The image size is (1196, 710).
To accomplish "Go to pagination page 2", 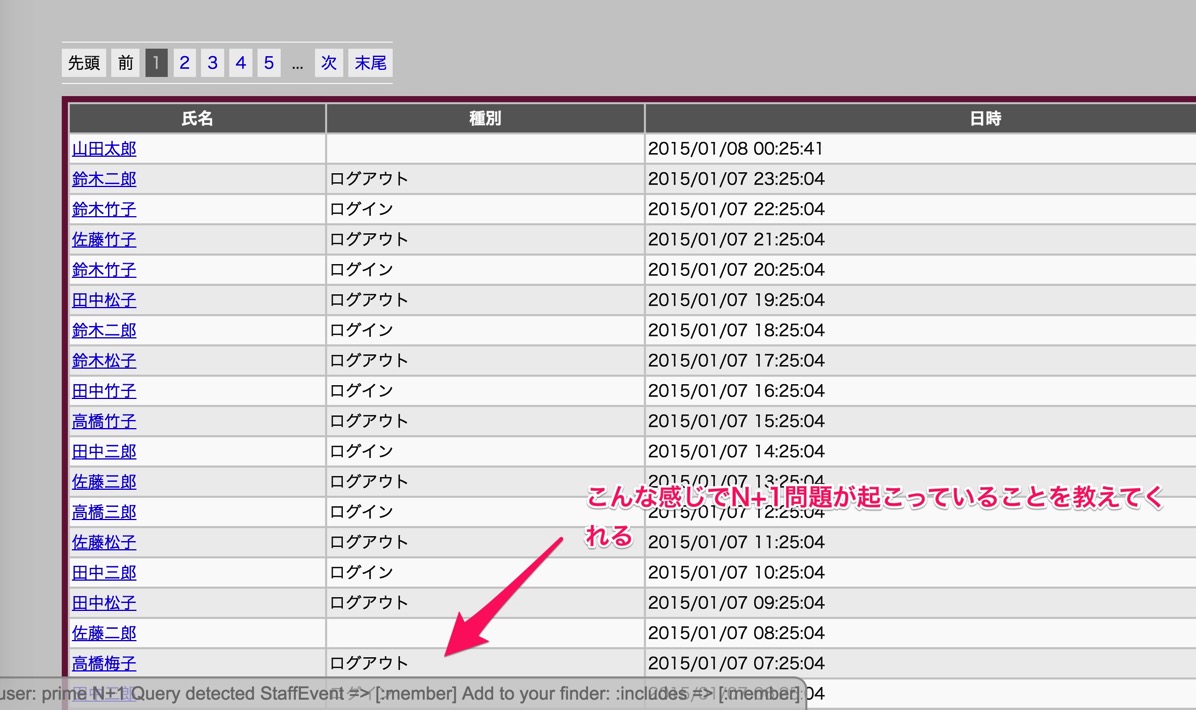I will (x=184, y=63).
